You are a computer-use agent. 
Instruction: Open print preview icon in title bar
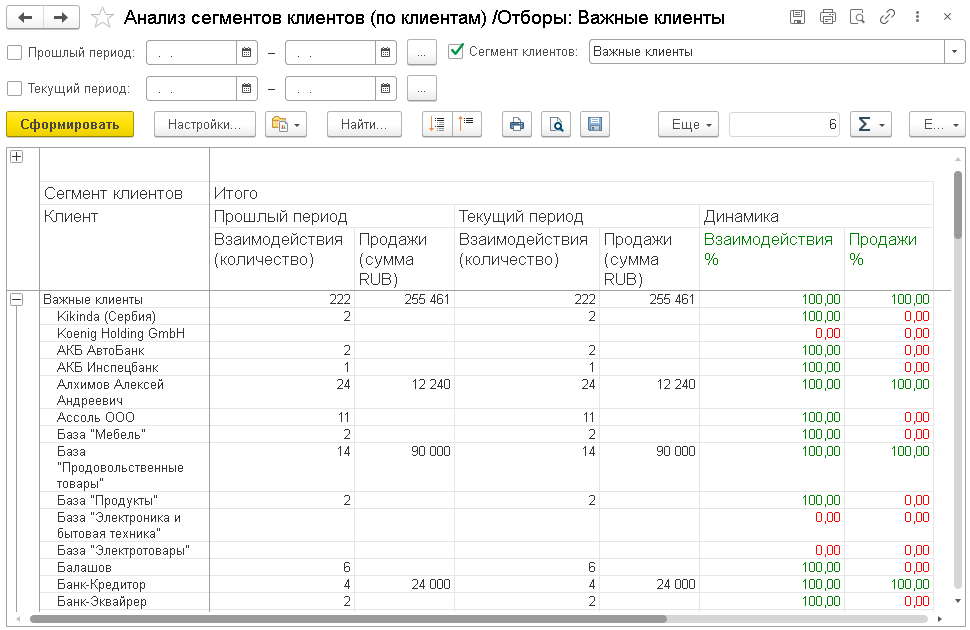(x=857, y=17)
